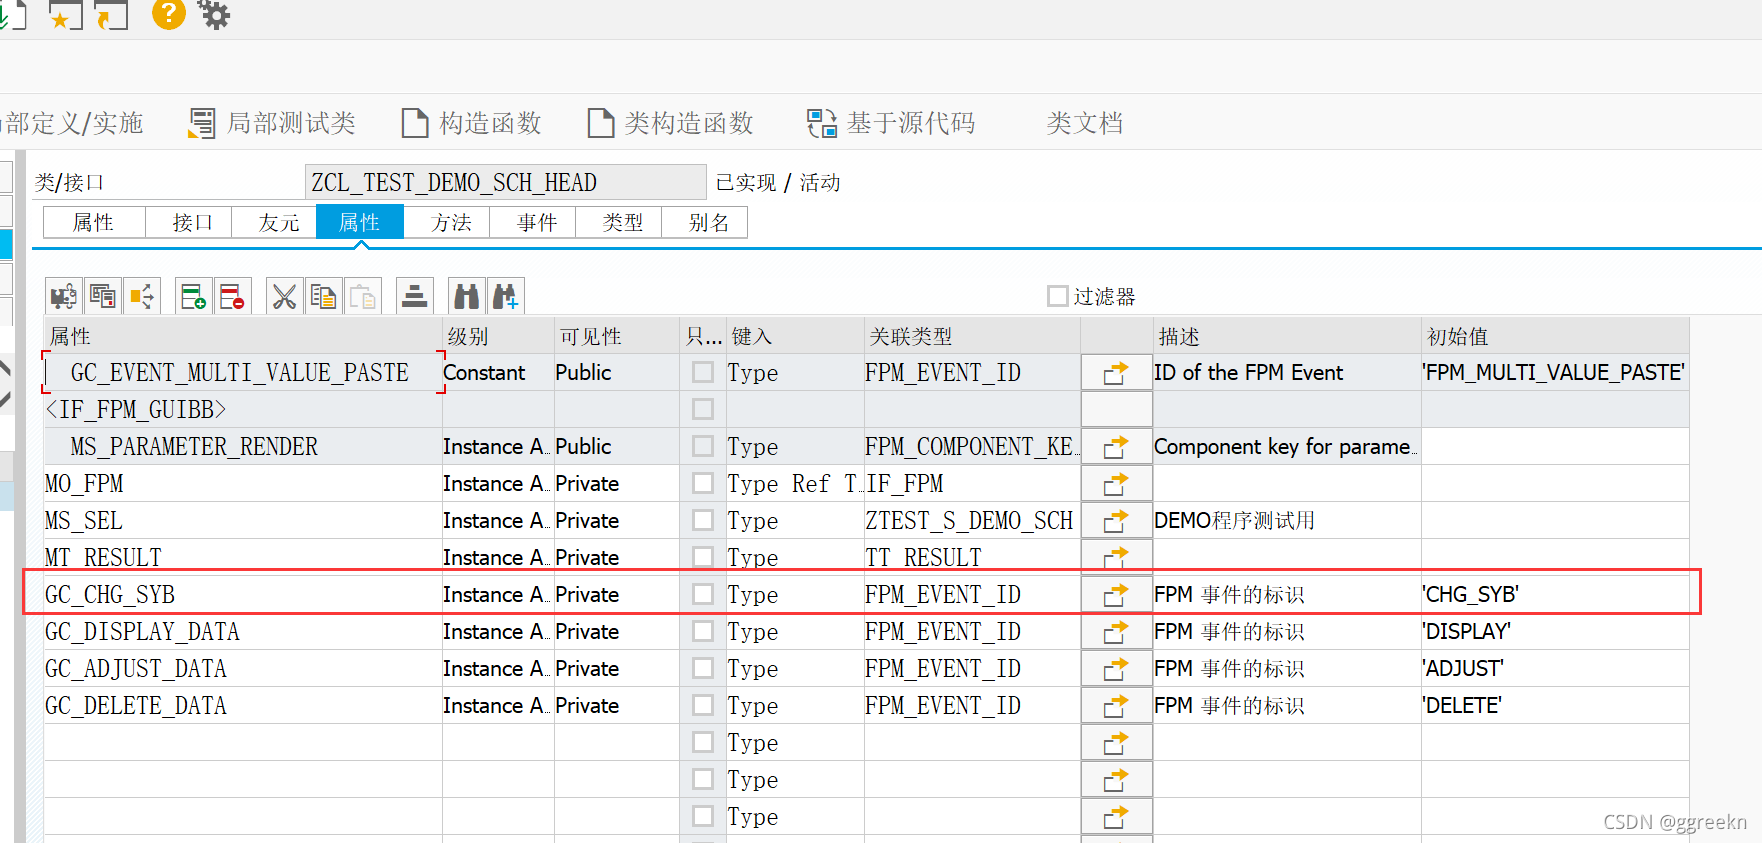
Task: Click the yellow help question mark icon
Action: [x=169, y=13]
